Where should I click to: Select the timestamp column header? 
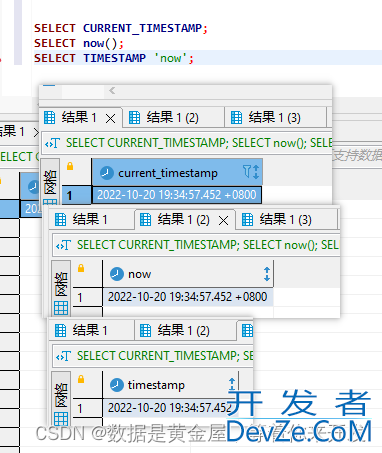tap(171, 385)
